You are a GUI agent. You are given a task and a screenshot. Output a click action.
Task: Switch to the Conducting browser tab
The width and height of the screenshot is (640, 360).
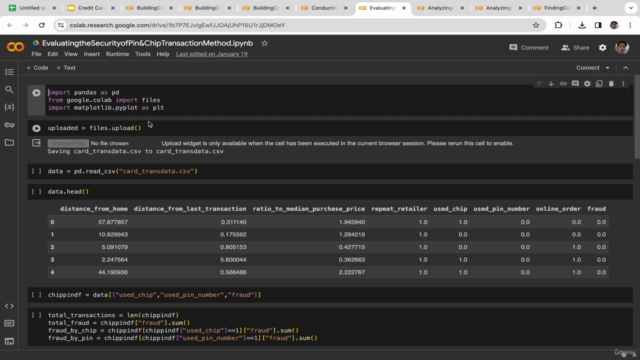(x=323, y=8)
